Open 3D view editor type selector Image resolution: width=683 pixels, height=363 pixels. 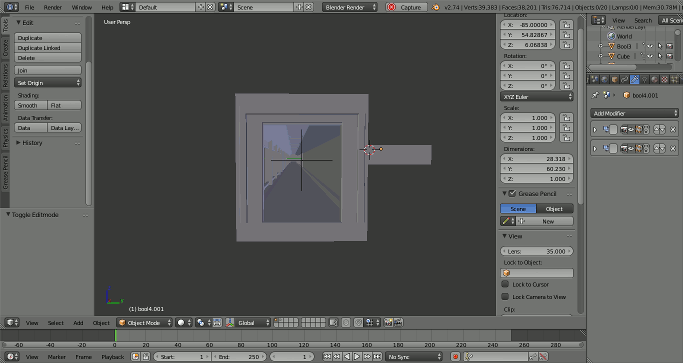click(12, 323)
